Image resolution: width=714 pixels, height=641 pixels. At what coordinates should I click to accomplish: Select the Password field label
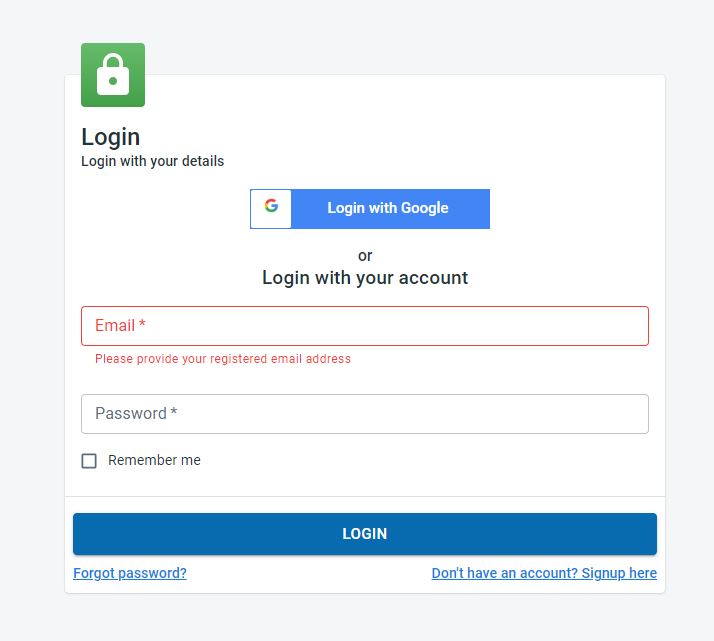pos(131,414)
